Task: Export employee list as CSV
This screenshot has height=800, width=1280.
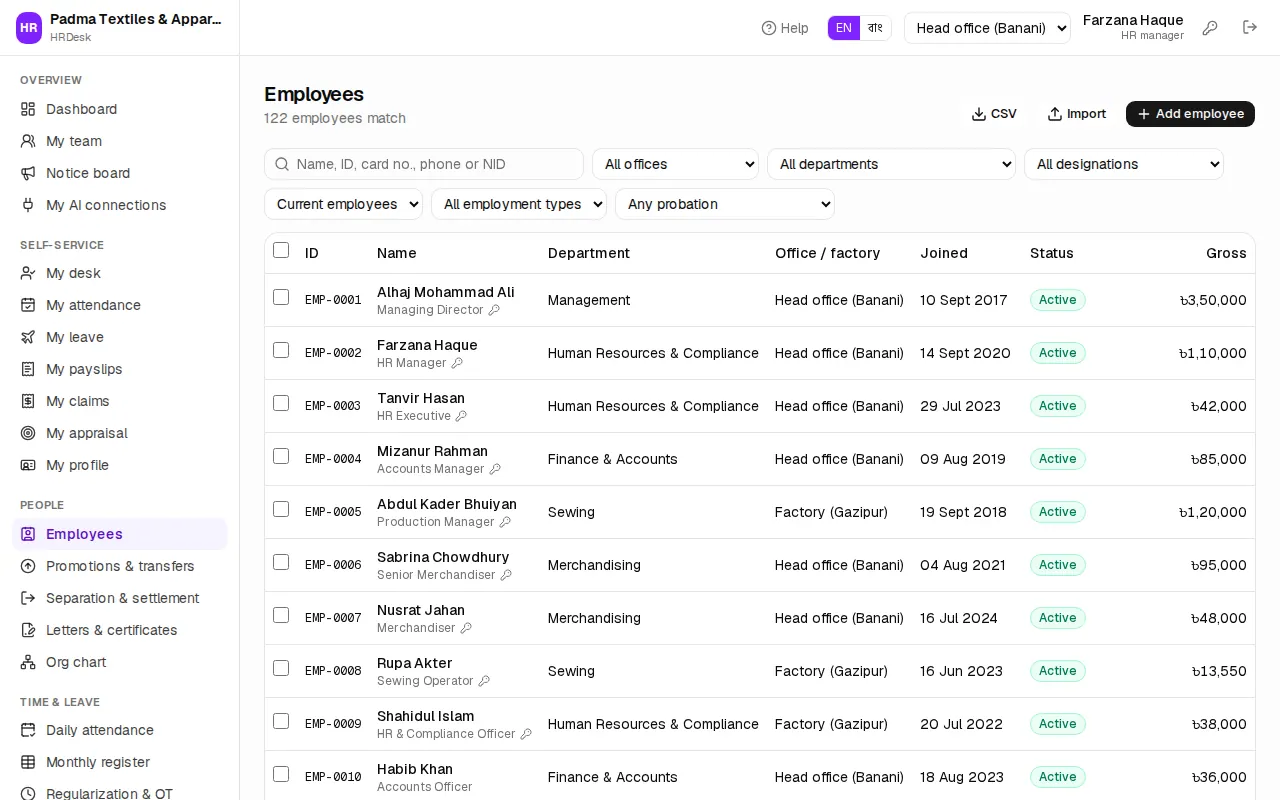Action: 994,114
